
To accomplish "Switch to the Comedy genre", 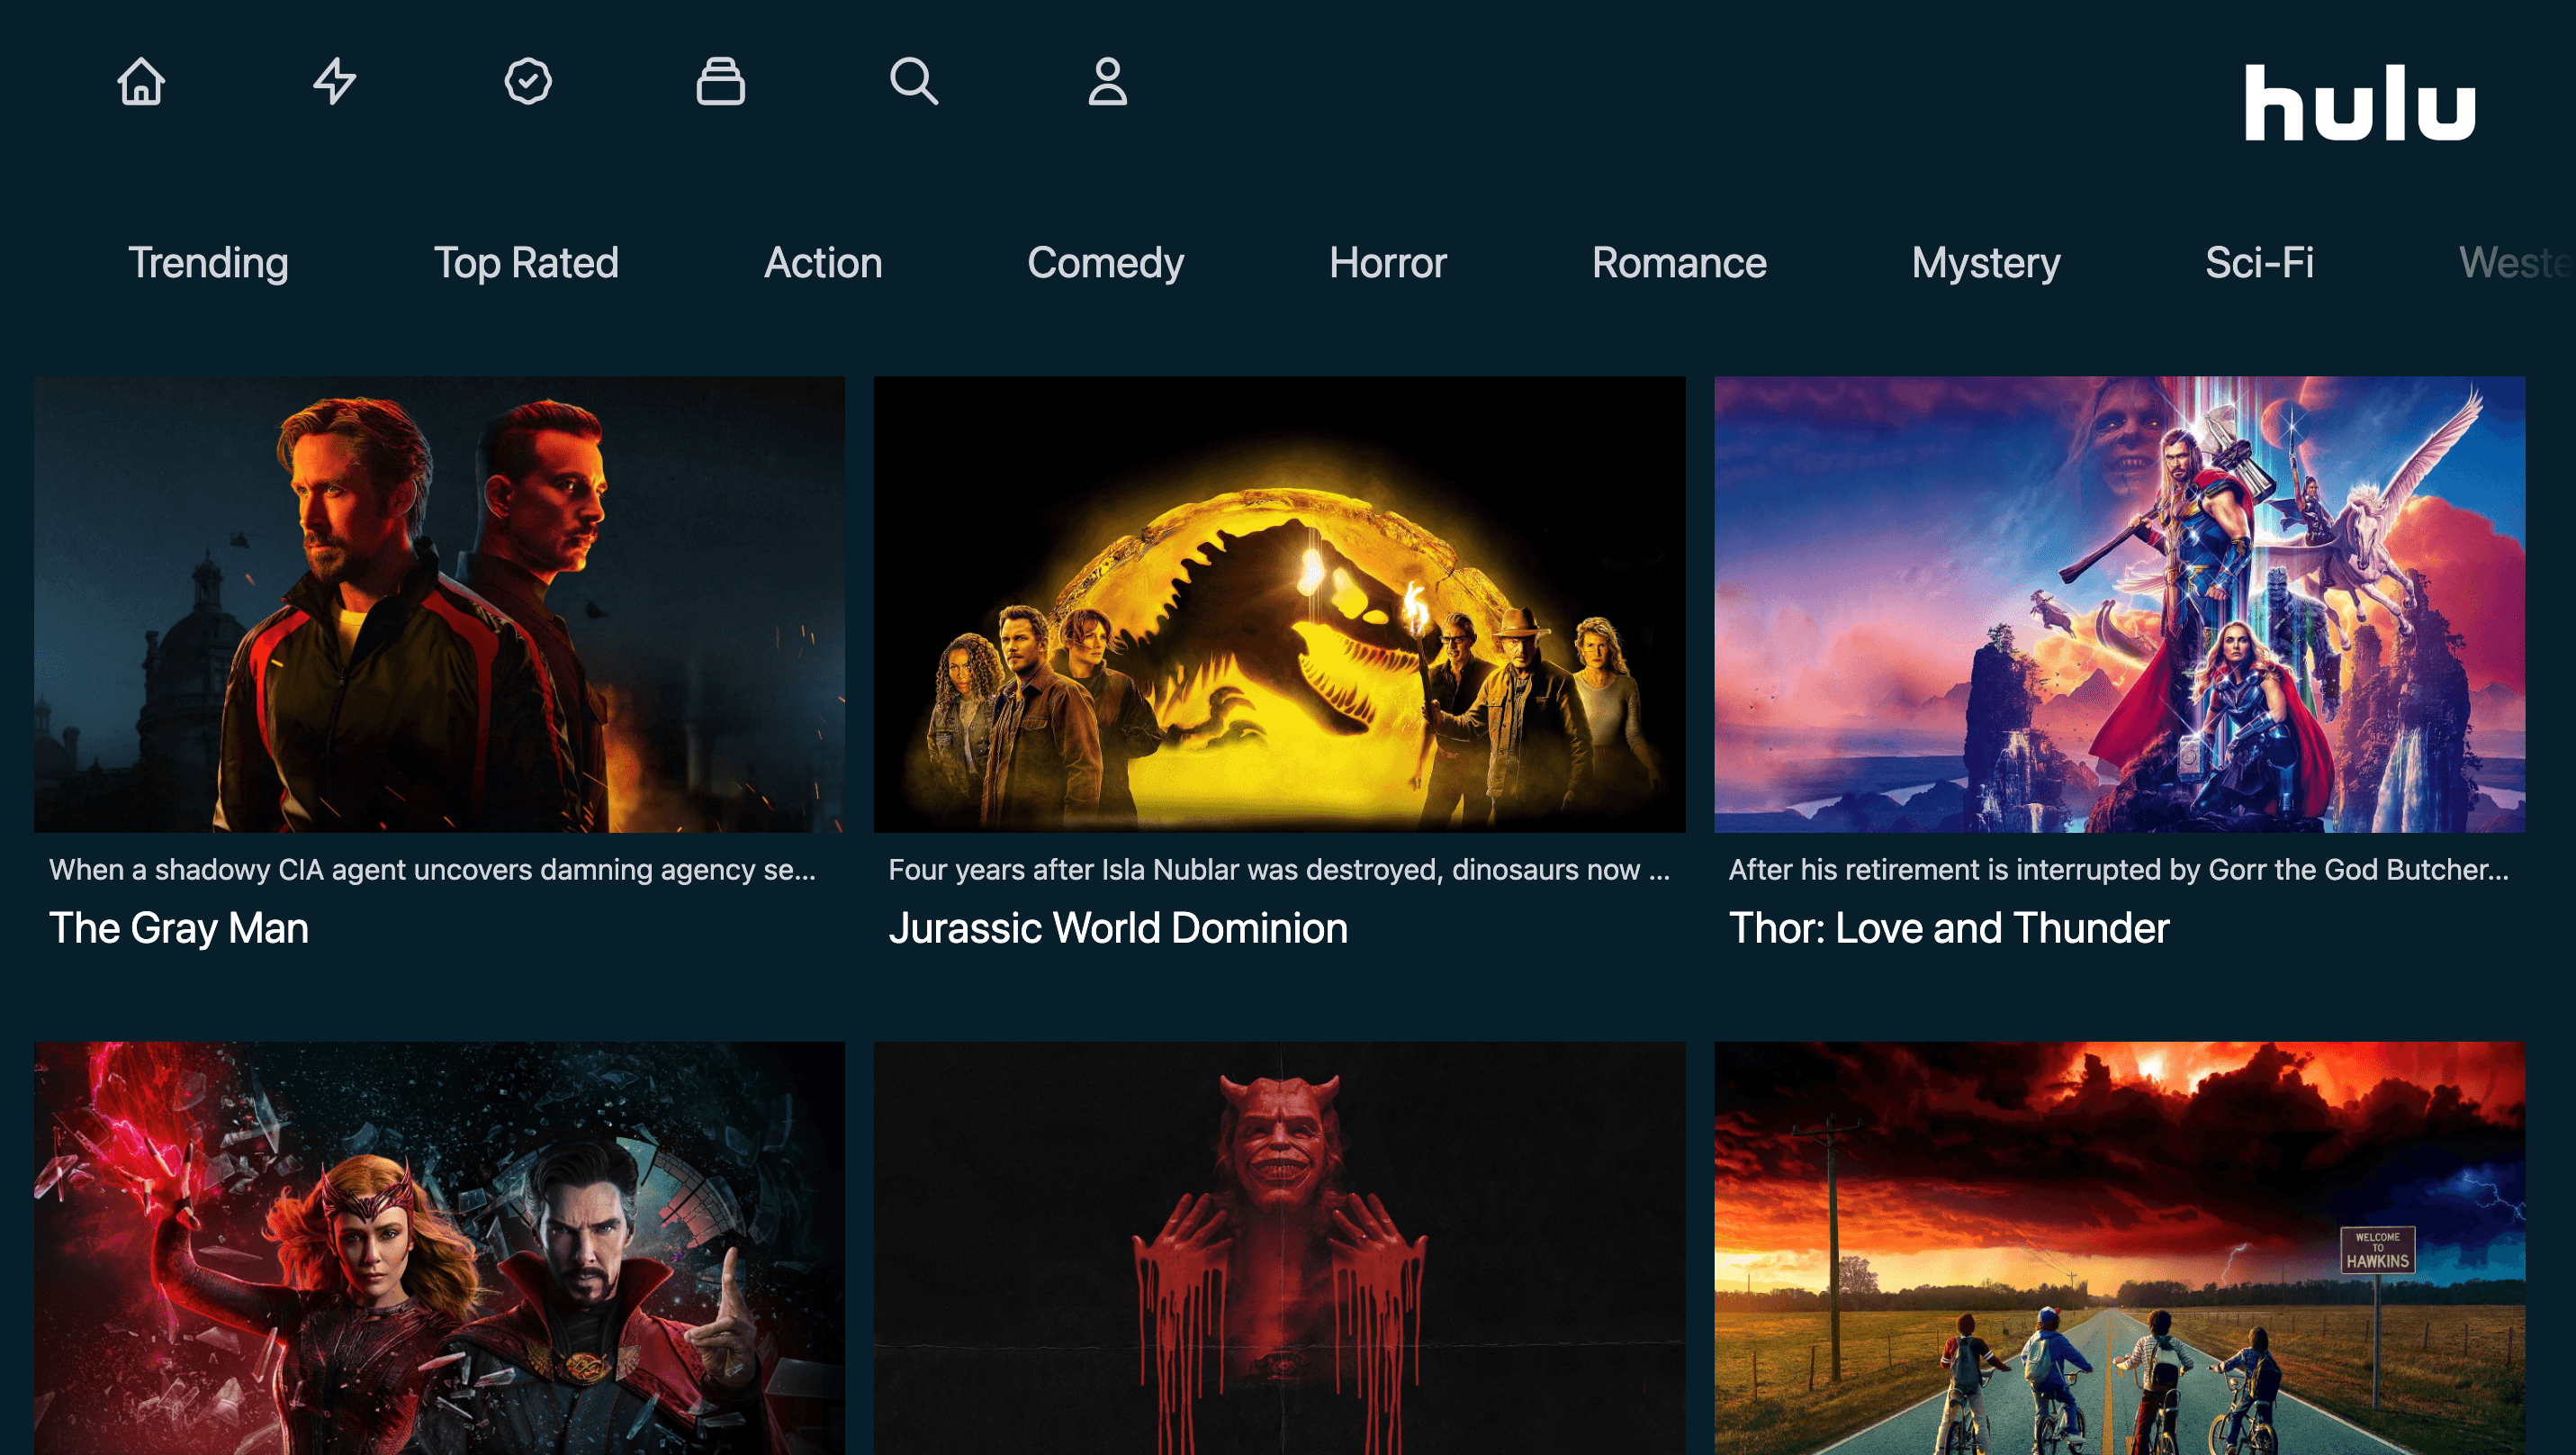I will (x=1105, y=263).
